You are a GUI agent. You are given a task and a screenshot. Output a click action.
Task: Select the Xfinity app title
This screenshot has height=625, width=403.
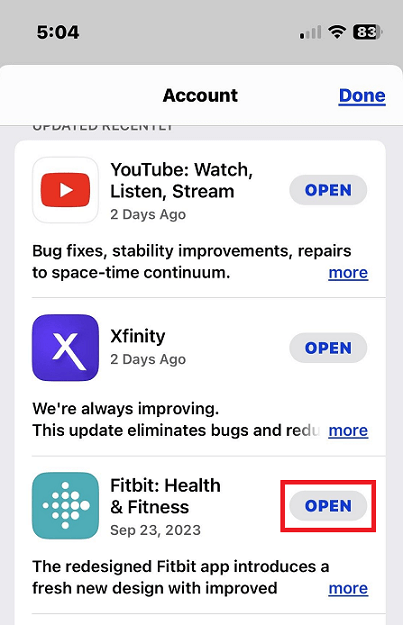(138, 336)
